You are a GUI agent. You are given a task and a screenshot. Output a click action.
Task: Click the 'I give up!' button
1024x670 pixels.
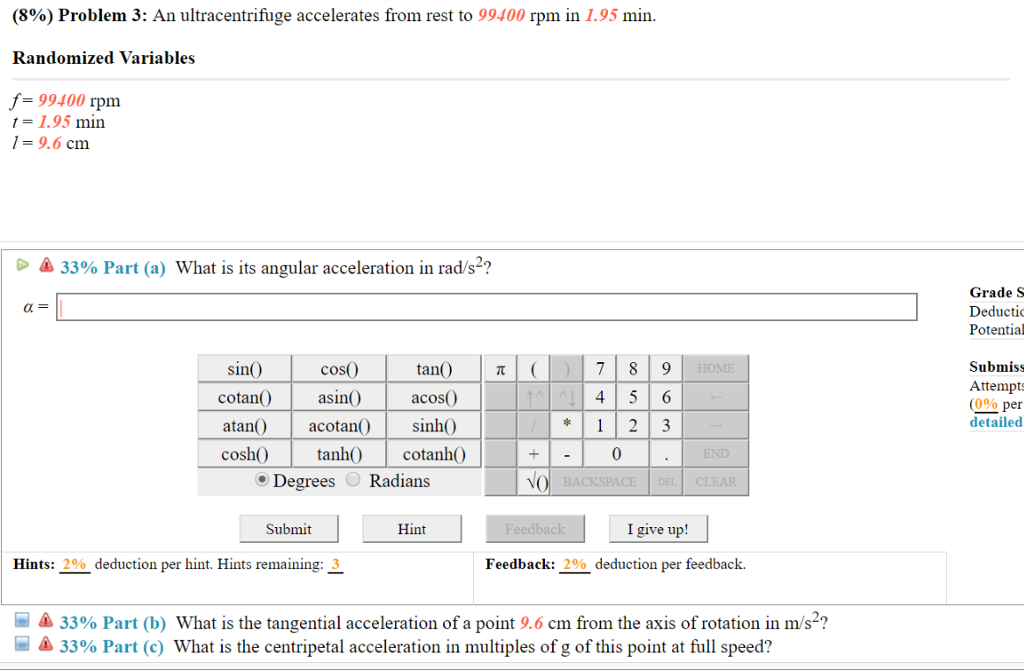pyautogui.click(x=658, y=528)
